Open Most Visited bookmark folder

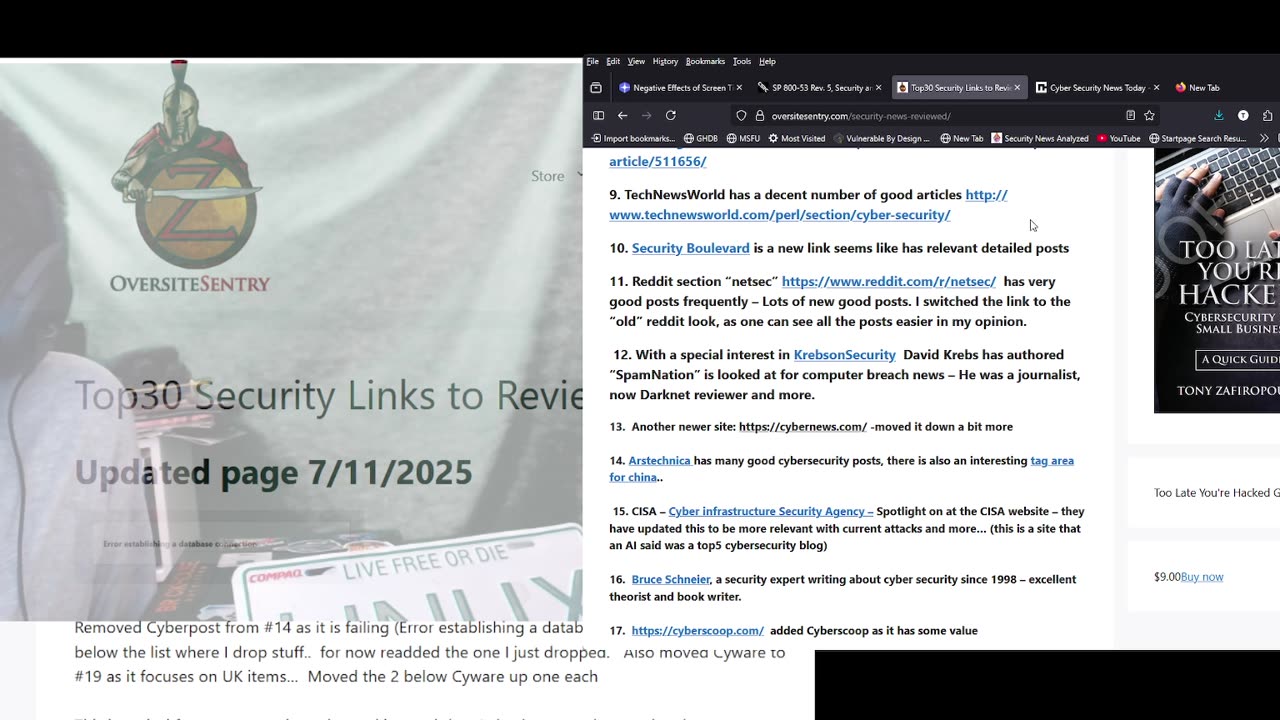797,138
